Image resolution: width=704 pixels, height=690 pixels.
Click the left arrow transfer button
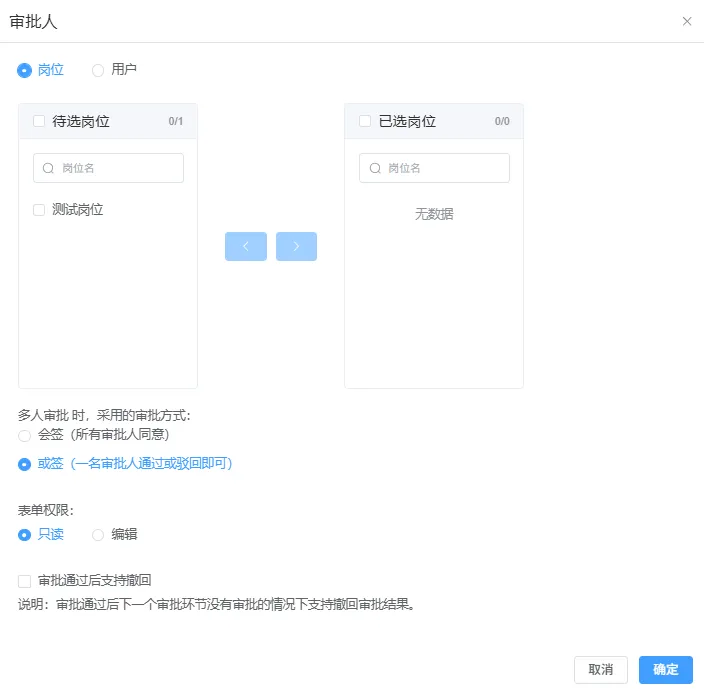tap(246, 246)
